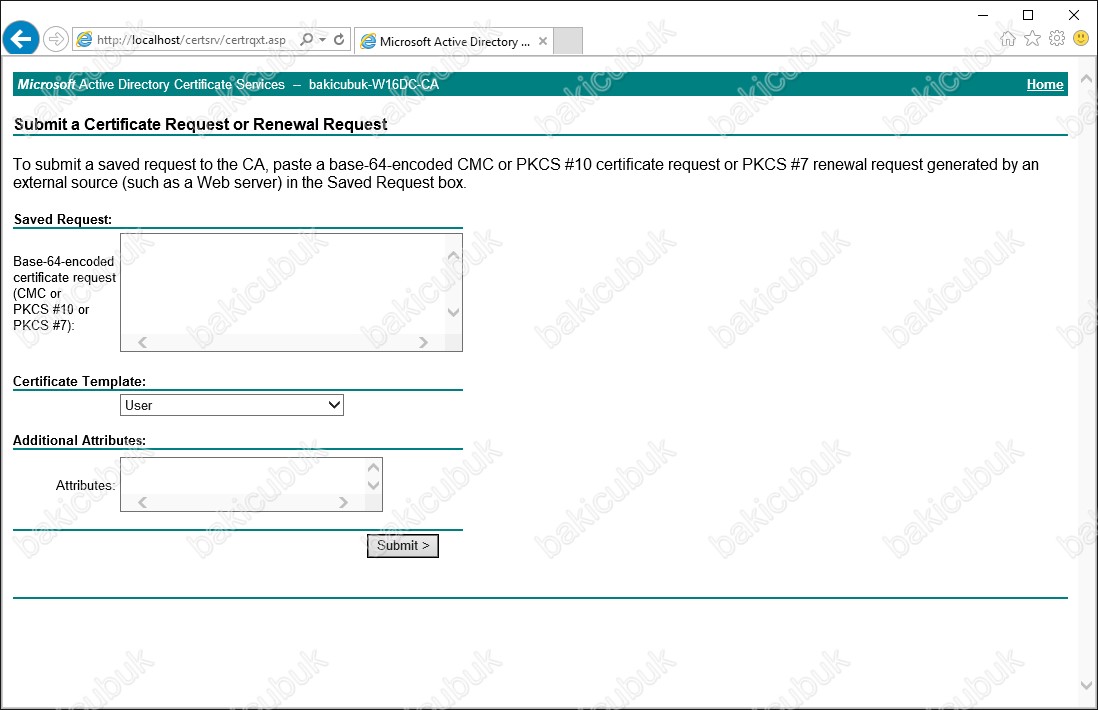The image size is (1098, 710).
Task: Close the browser window
Action: [1073, 15]
